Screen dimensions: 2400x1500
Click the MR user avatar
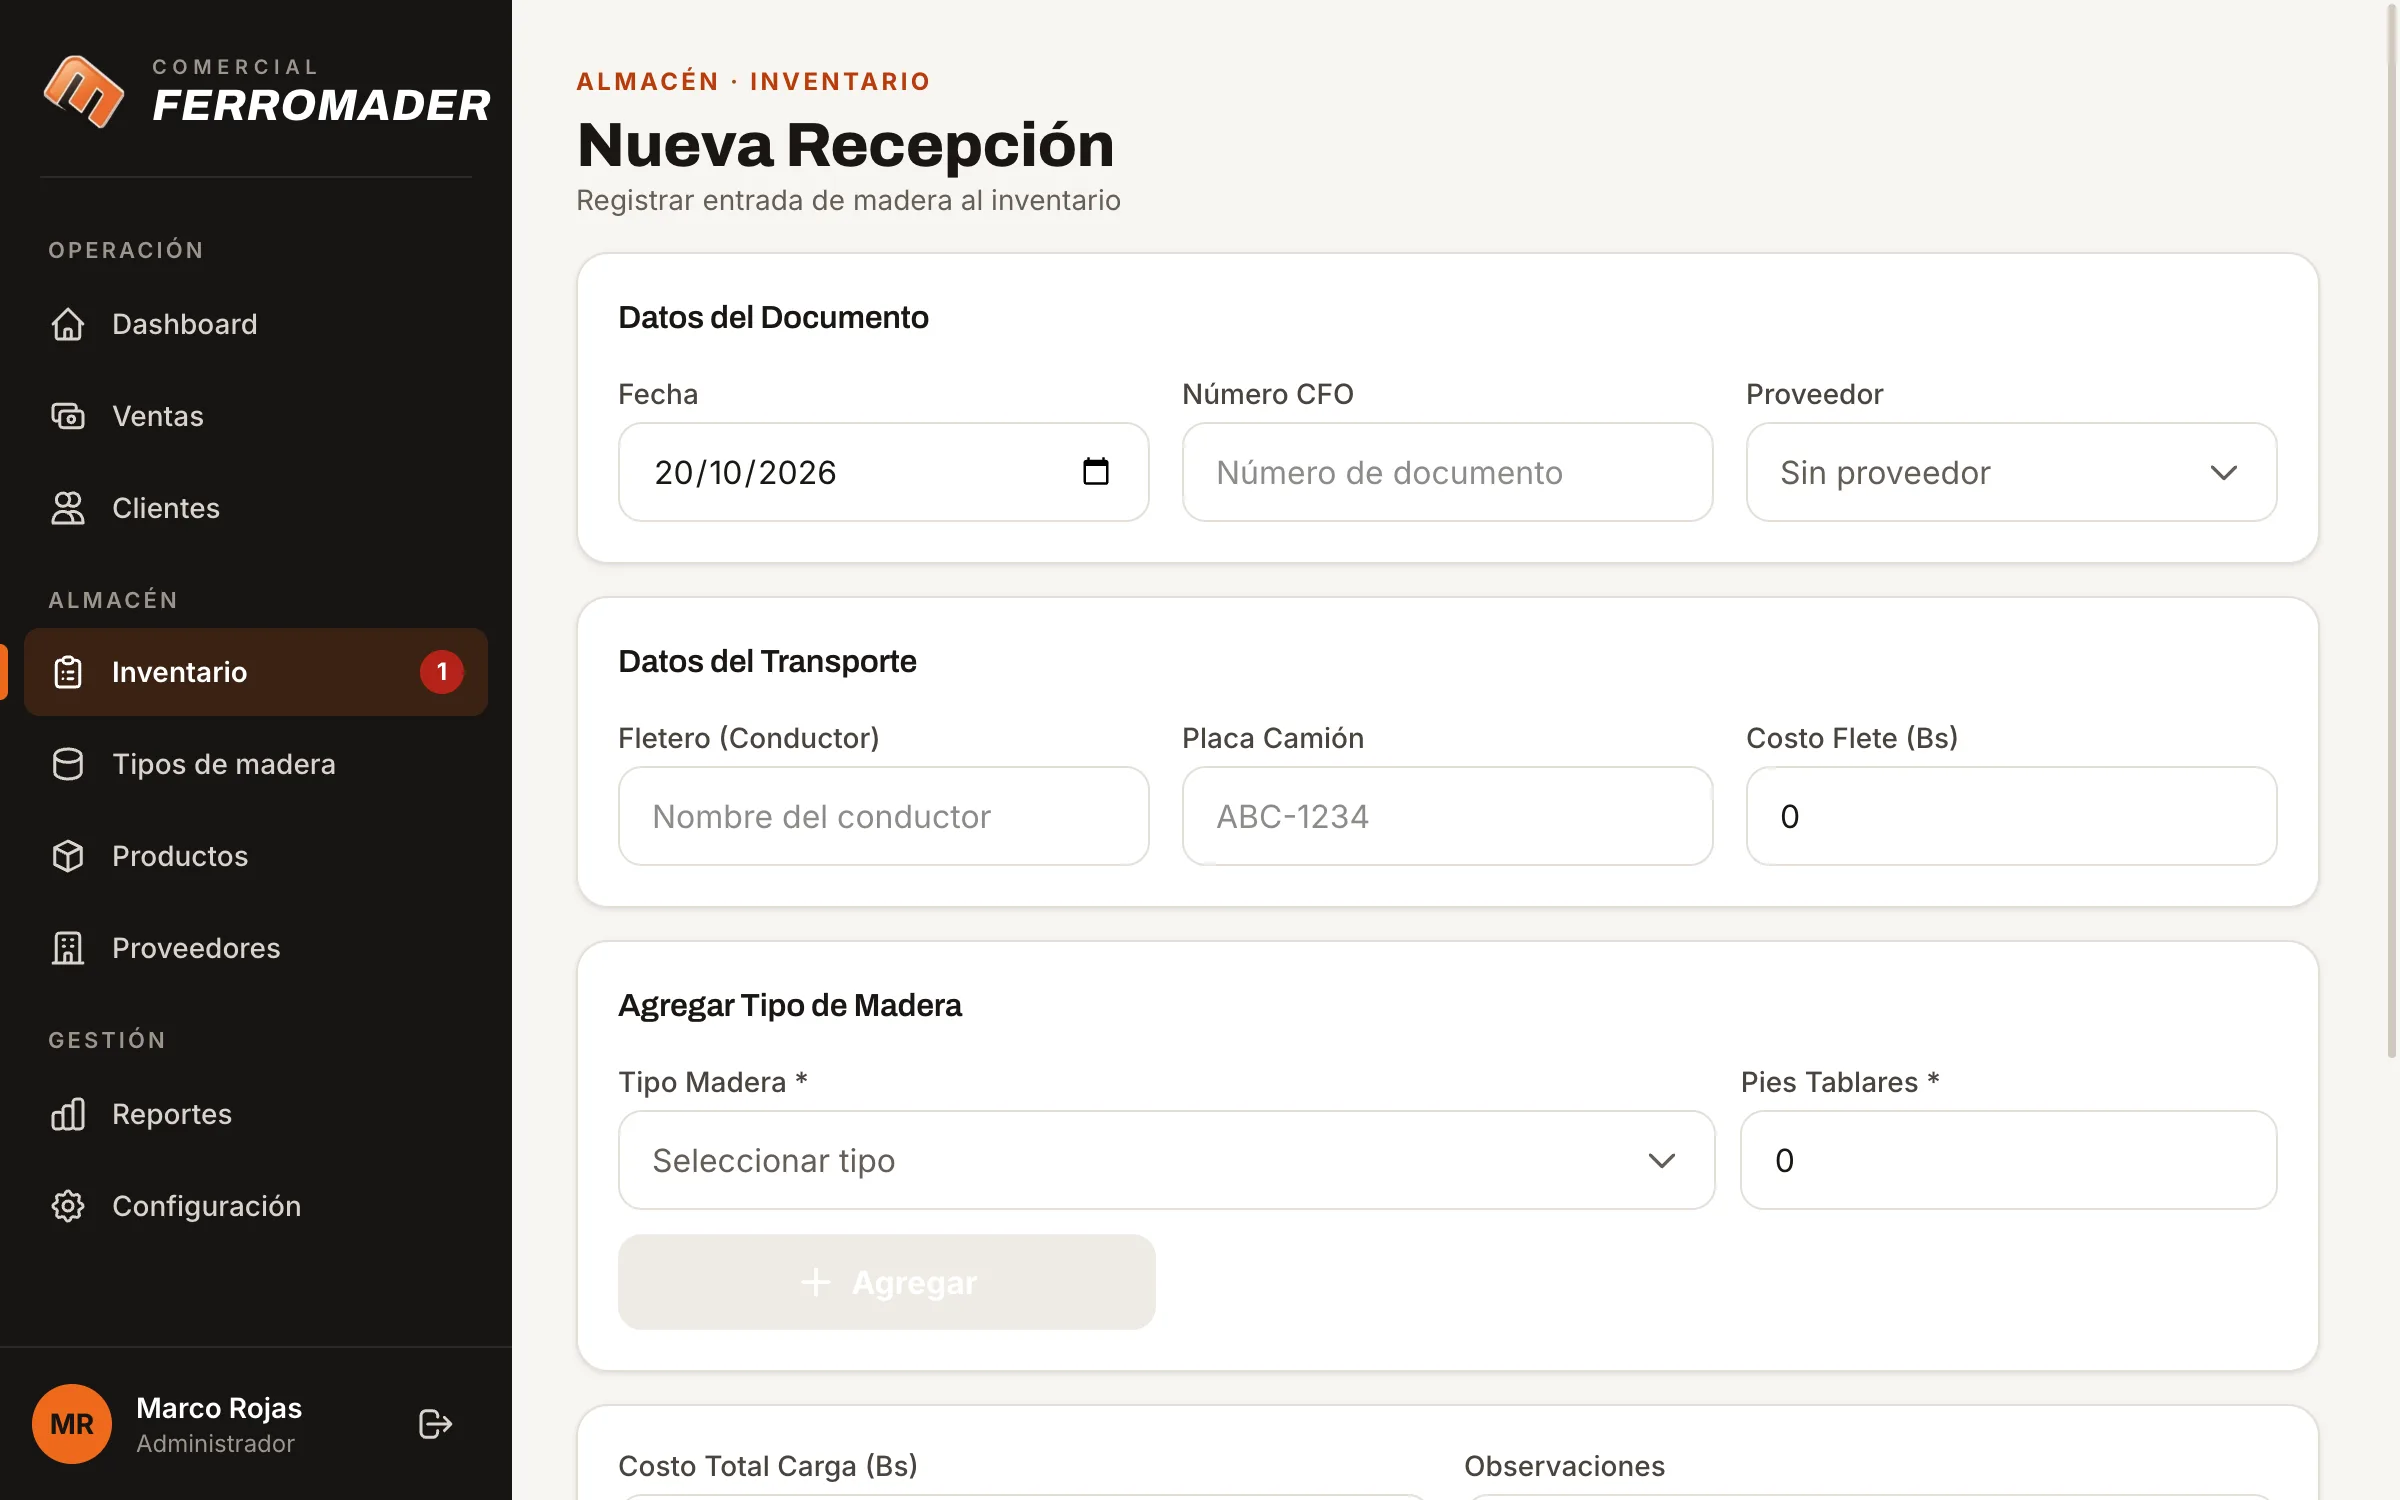[72, 1424]
